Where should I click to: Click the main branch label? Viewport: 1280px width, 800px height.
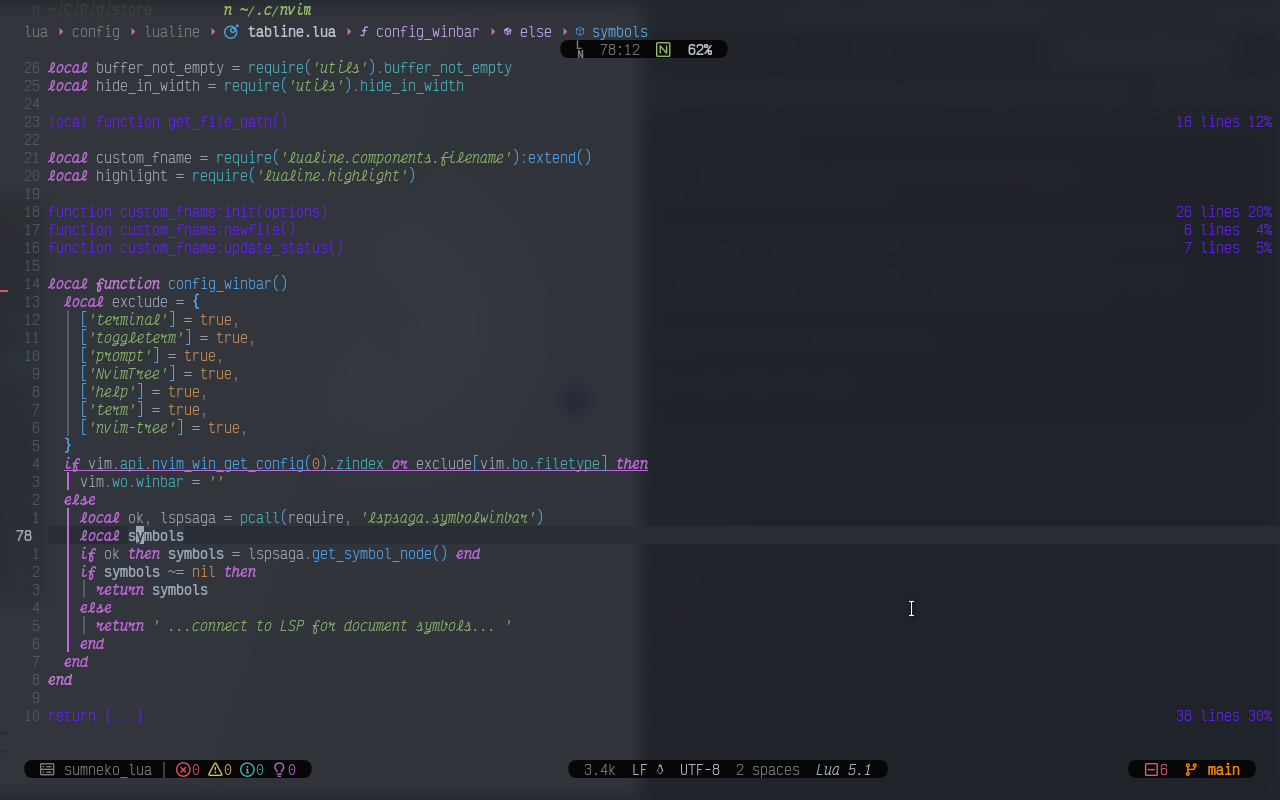coord(1222,769)
